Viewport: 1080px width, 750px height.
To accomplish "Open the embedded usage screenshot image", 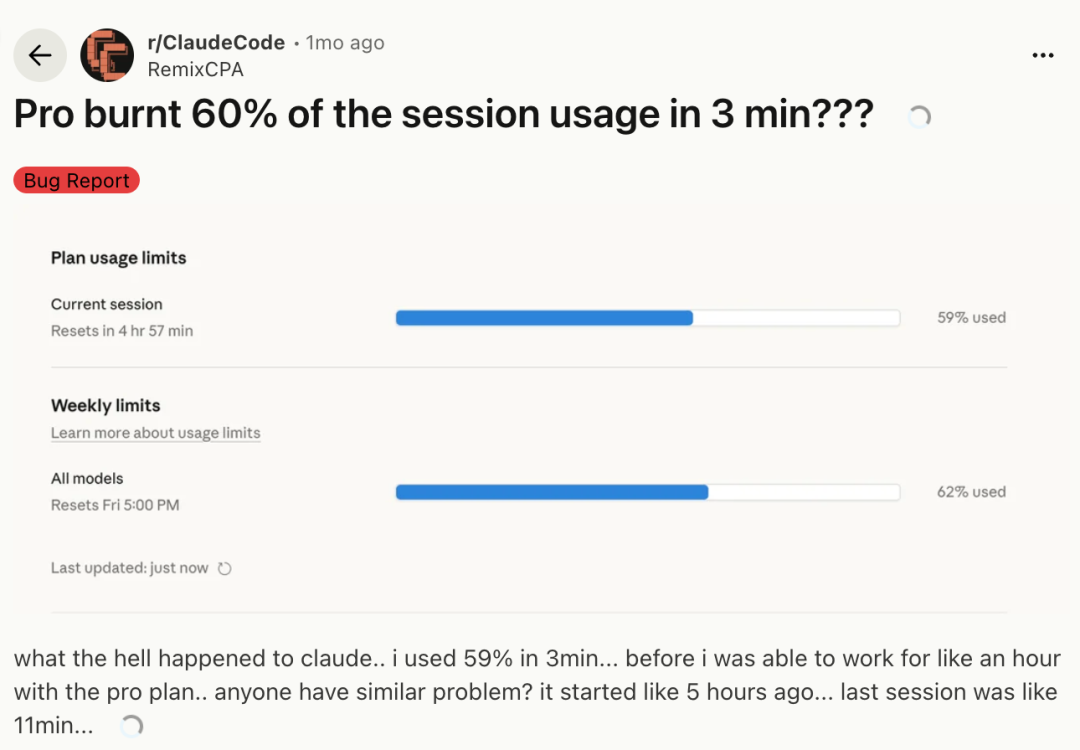I will click(x=540, y=410).
